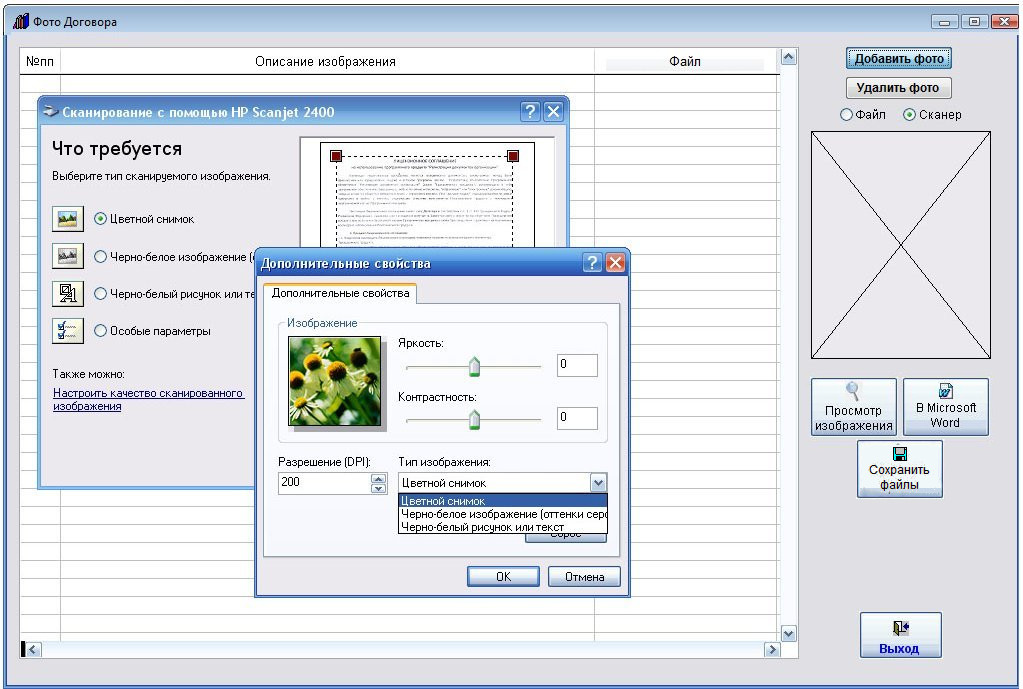Screen dimensions: 1023x689
Task: Pick Черно-белое изображение (оттенки серого) in list
Action: (x=502, y=513)
